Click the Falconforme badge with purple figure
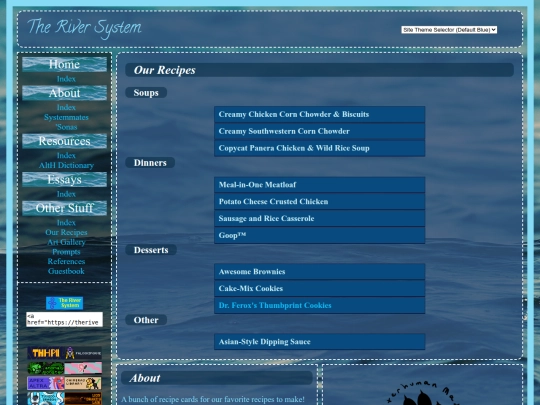 pos(83,353)
